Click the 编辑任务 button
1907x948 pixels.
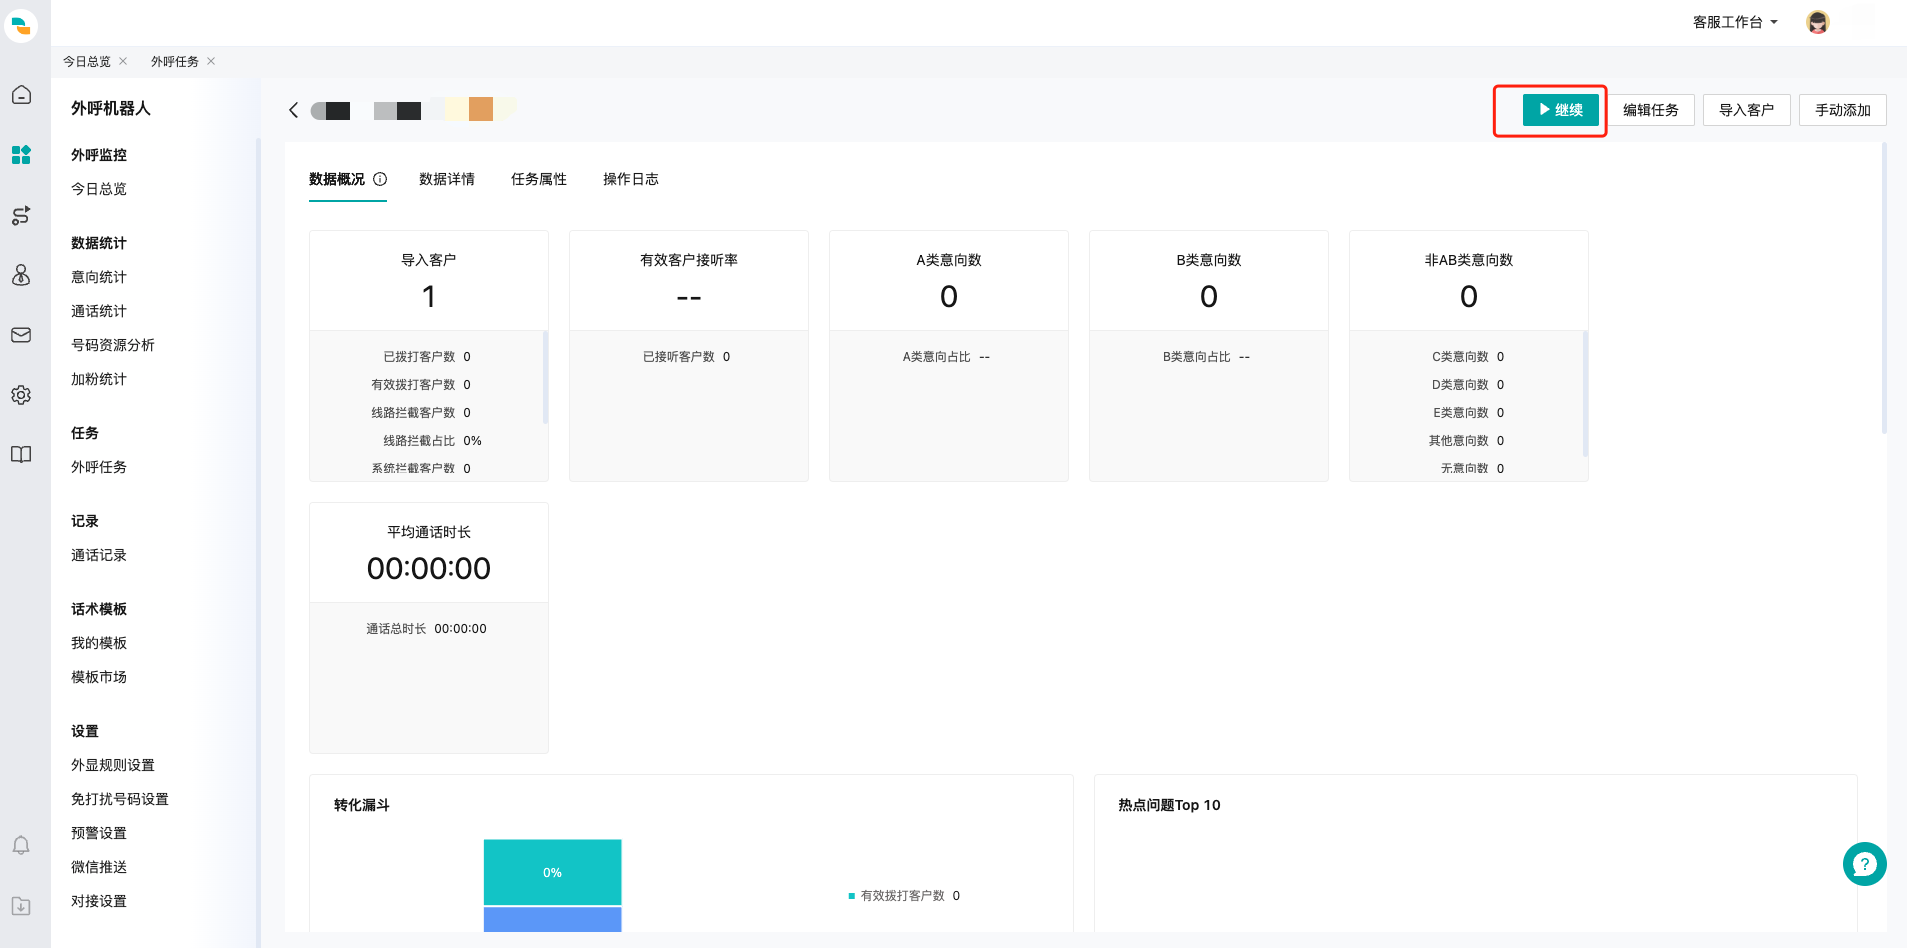(1651, 110)
